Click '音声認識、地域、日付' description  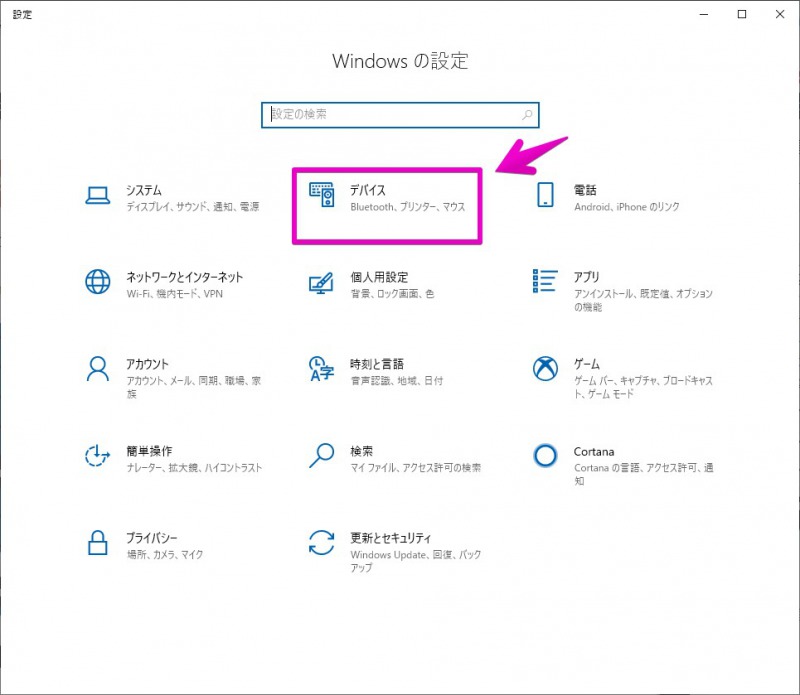(397, 381)
